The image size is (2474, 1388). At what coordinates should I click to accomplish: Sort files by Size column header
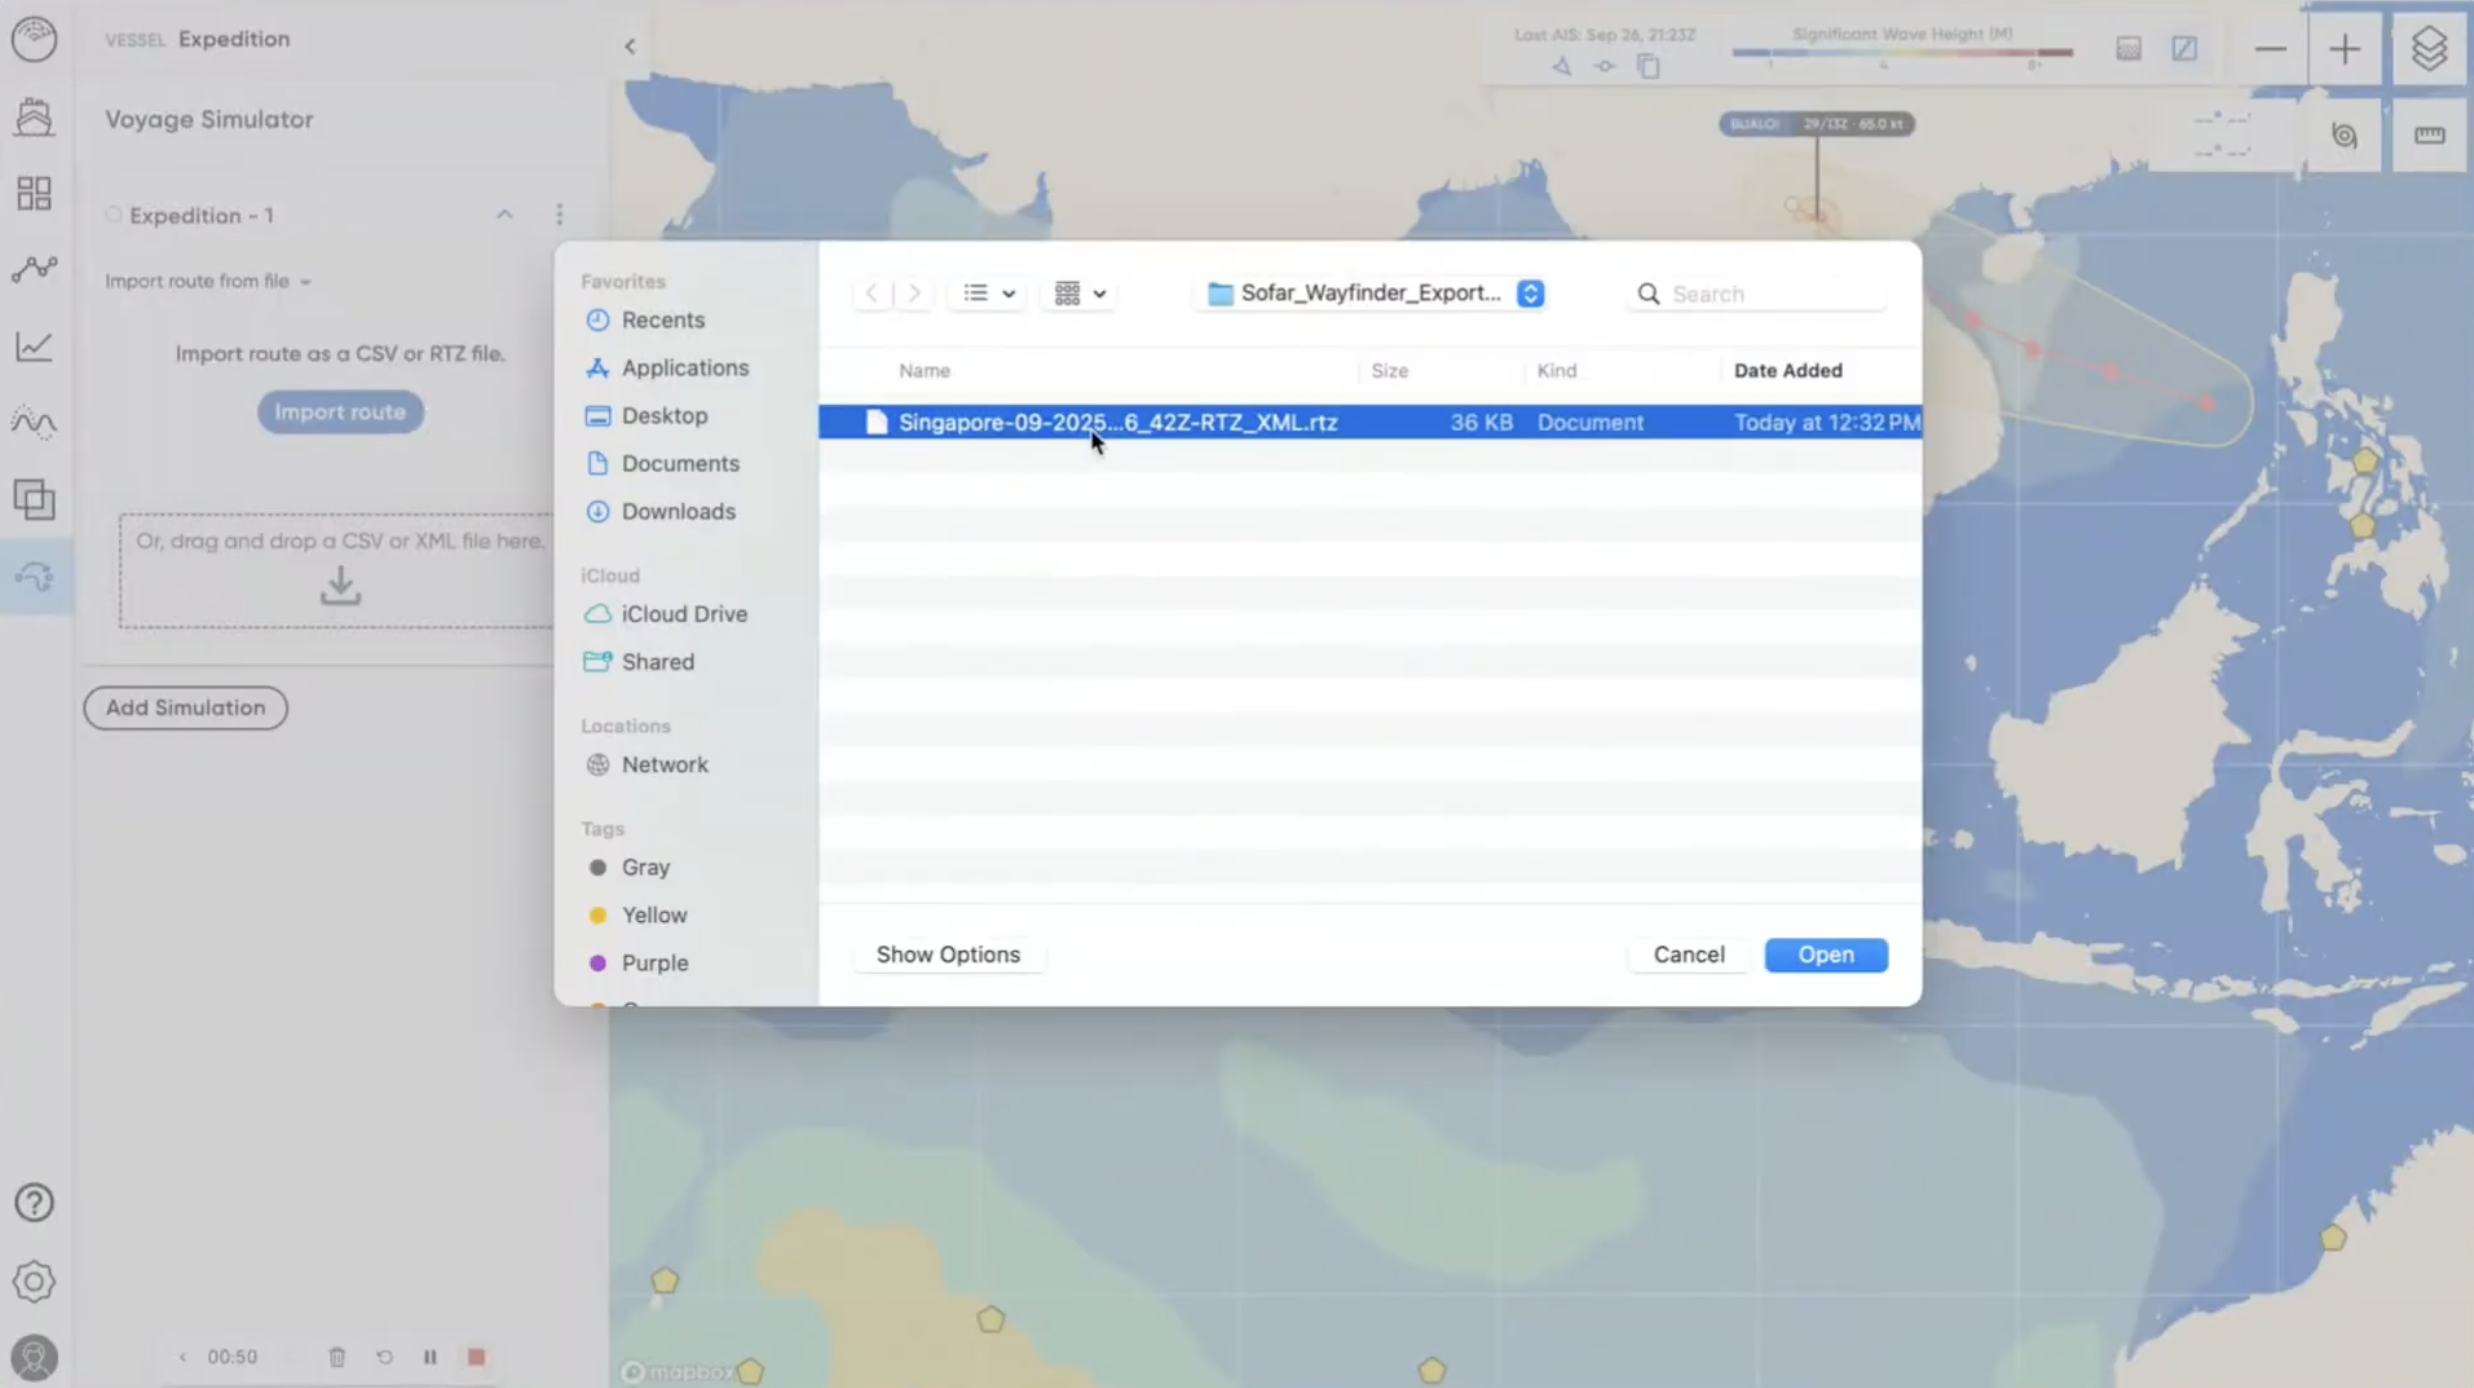[x=1389, y=371]
